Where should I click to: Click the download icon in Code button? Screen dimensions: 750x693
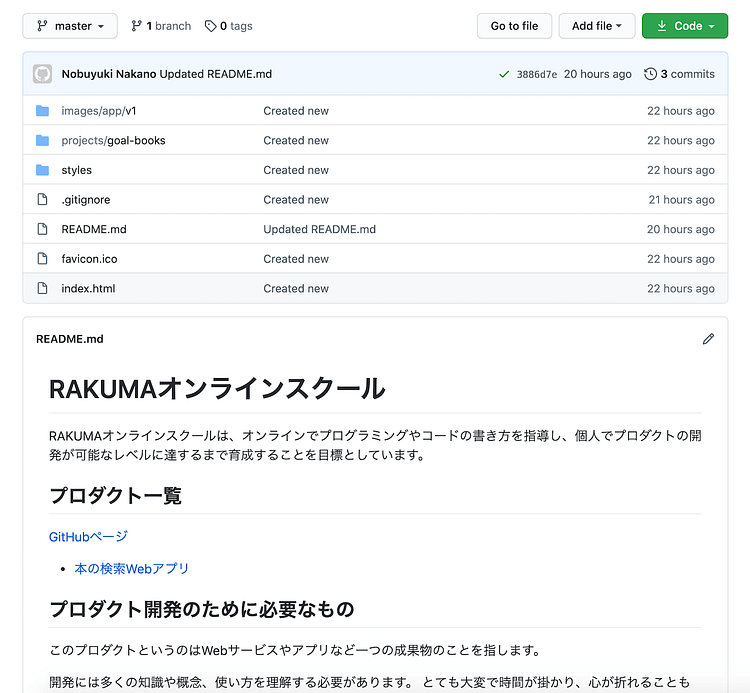662,26
